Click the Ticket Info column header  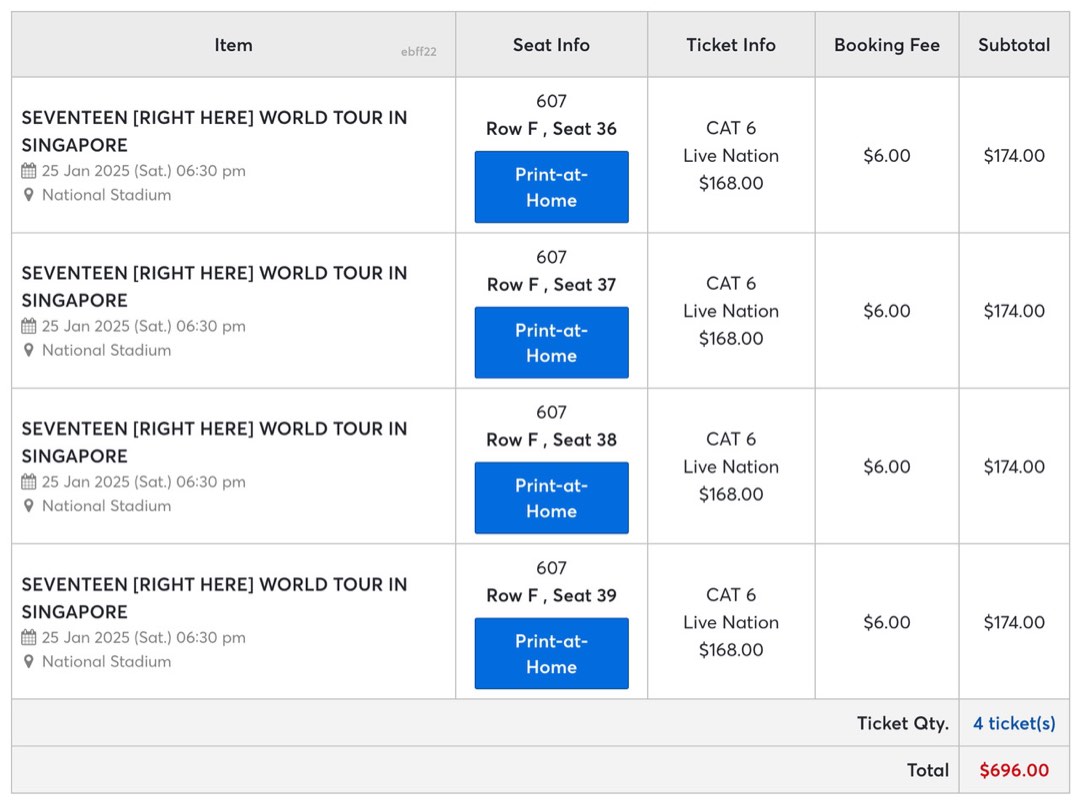pos(730,44)
